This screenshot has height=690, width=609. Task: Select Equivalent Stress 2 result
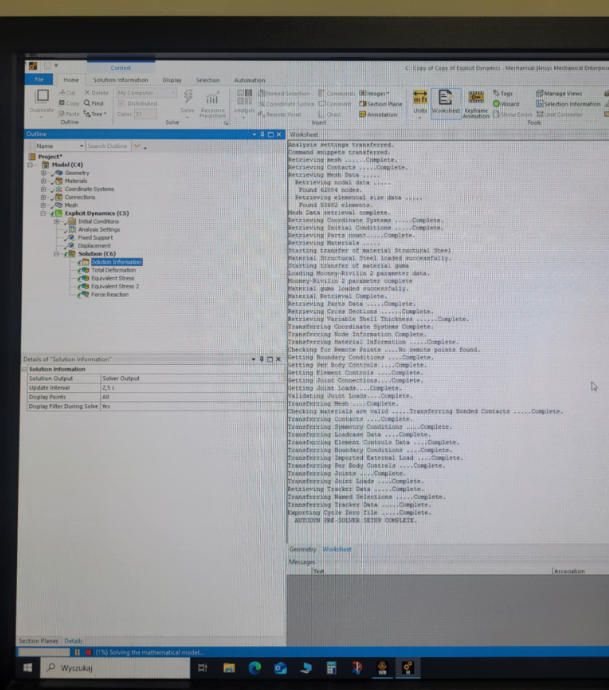pos(115,286)
